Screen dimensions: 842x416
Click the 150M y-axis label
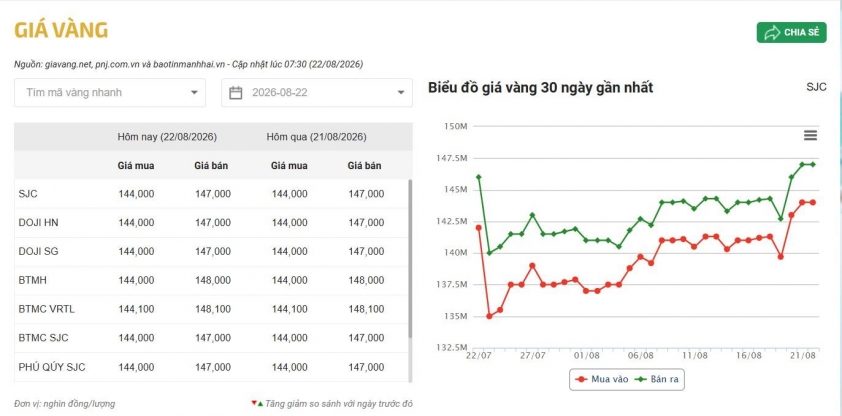[x=456, y=127]
